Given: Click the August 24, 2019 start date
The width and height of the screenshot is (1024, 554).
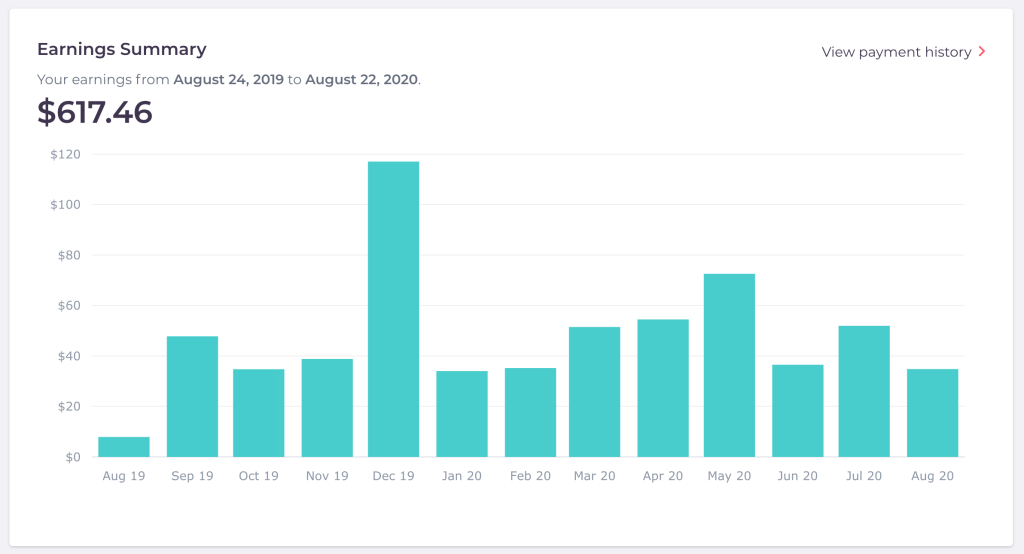Looking at the screenshot, I should [x=228, y=79].
